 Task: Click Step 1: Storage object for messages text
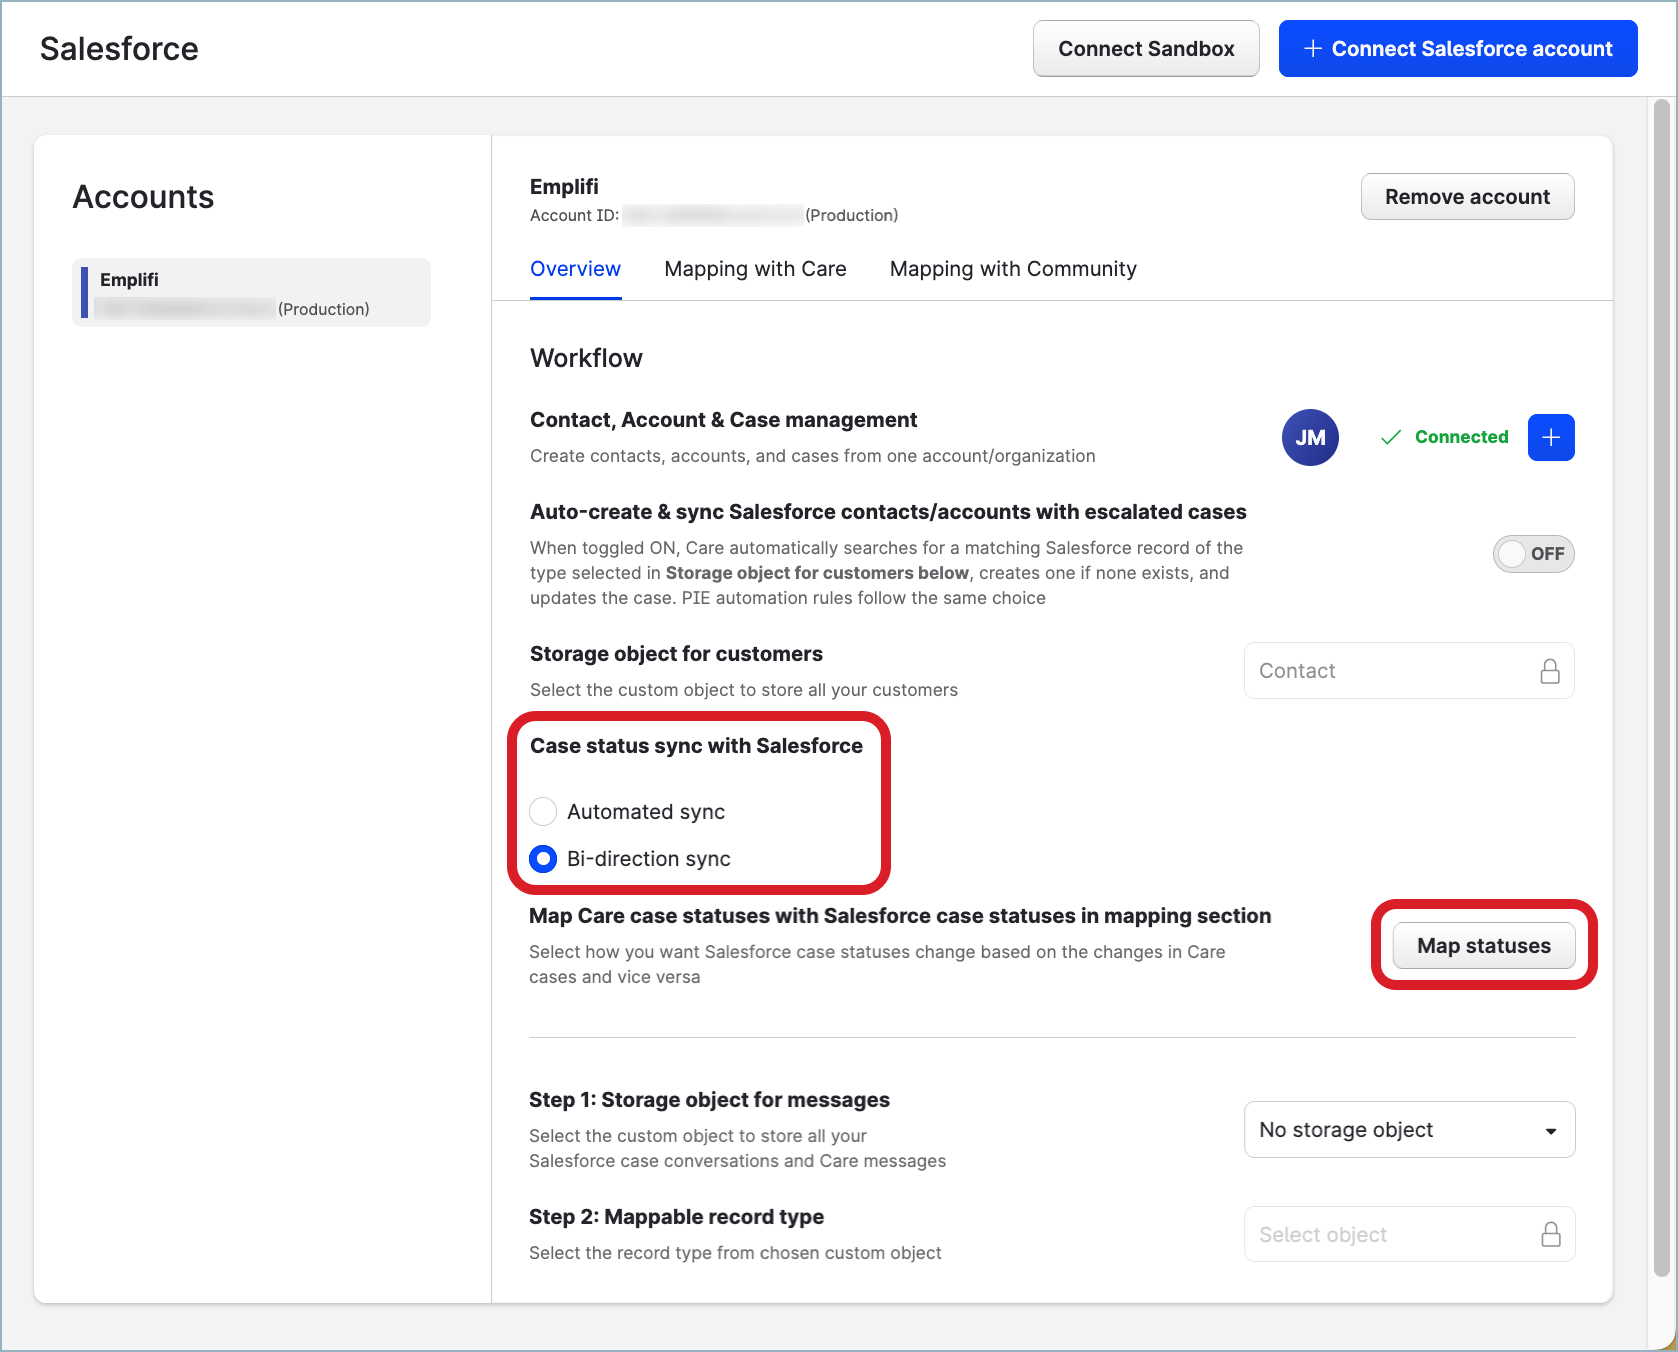tap(709, 1100)
